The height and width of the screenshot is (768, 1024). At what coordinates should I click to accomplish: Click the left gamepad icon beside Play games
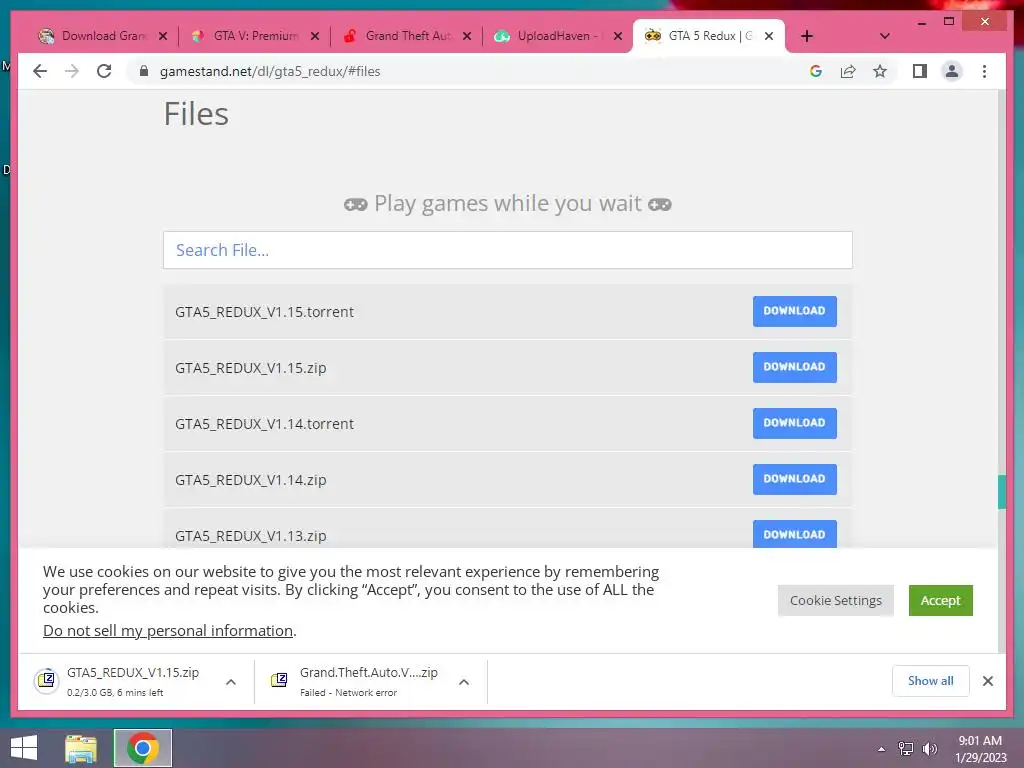pos(356,205)
